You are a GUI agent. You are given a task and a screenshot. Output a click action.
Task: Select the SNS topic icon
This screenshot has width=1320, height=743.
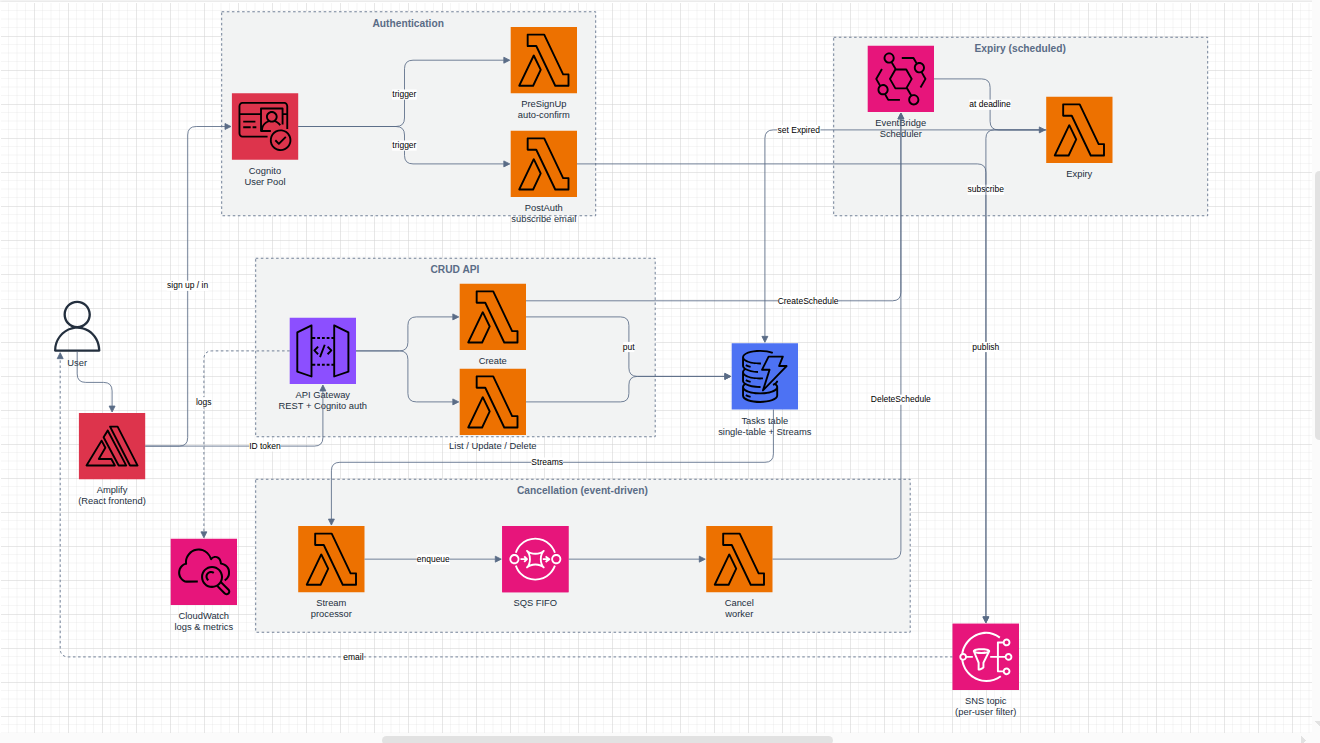[986, 657]
